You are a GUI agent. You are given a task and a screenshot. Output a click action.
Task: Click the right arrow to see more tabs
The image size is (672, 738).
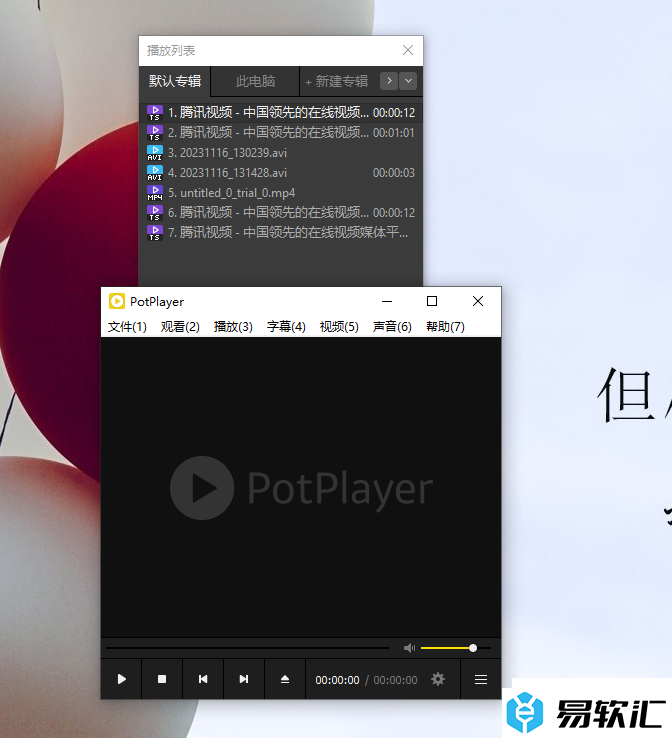389,81
